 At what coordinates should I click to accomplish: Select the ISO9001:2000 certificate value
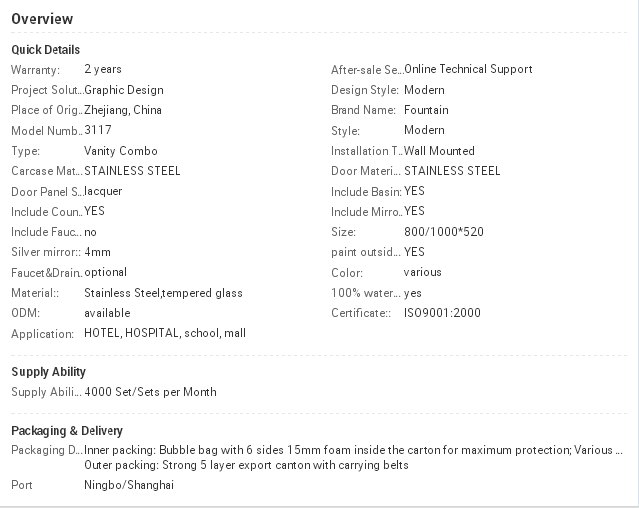(442, 313)
